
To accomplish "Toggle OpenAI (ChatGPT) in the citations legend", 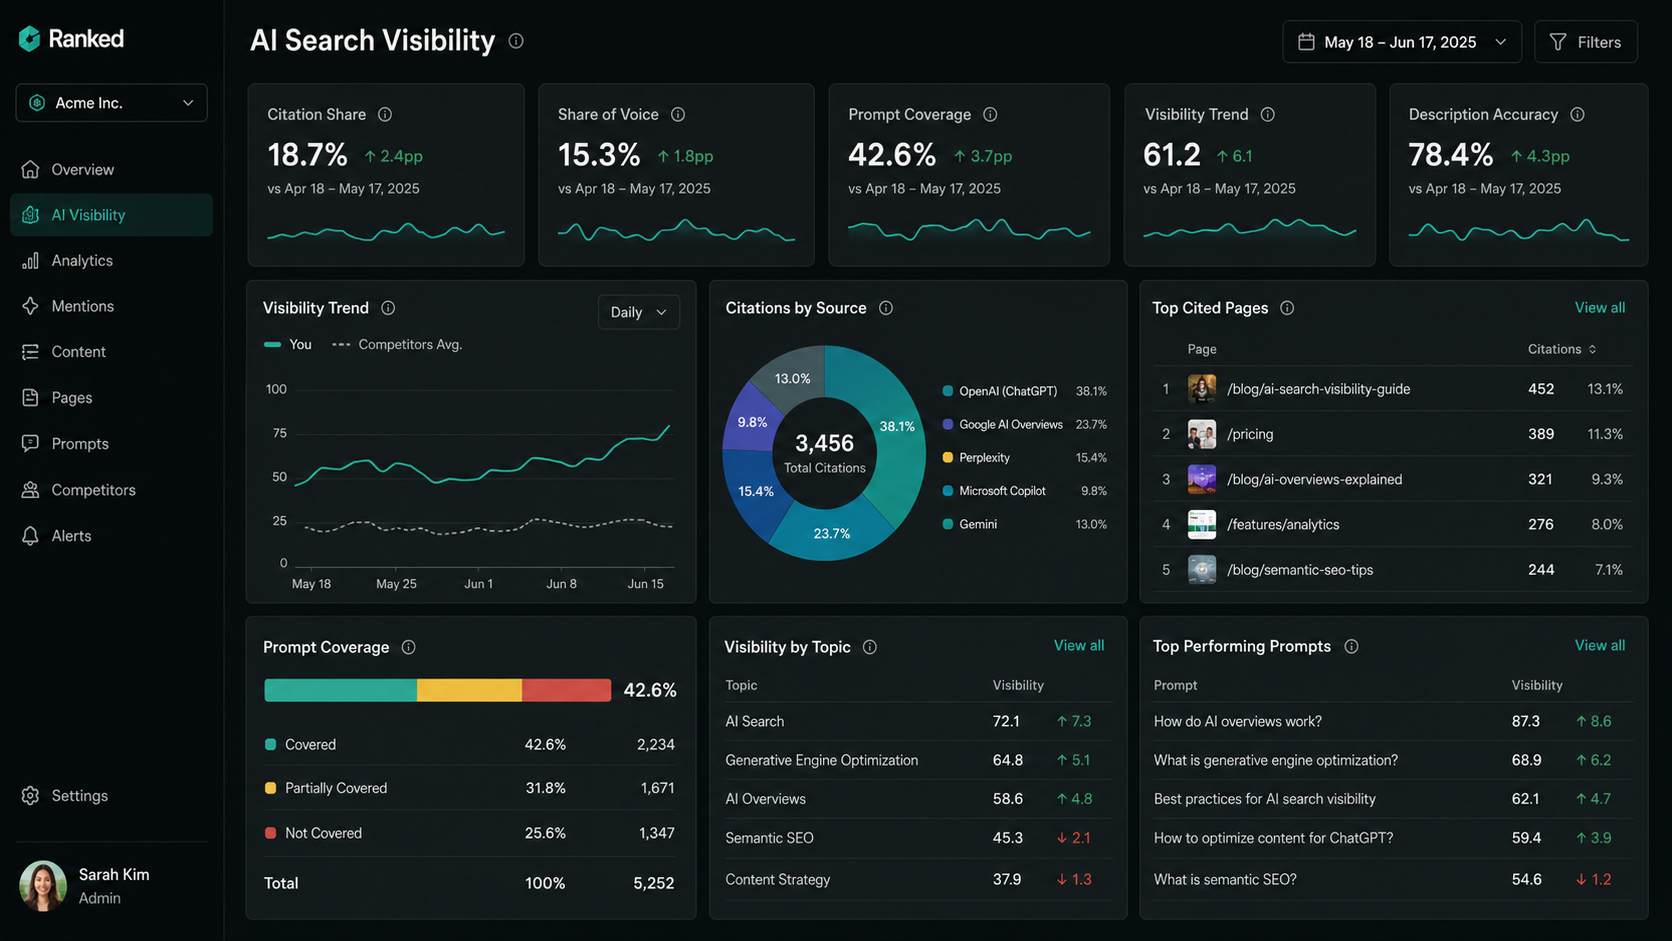I will (1024, 391).
